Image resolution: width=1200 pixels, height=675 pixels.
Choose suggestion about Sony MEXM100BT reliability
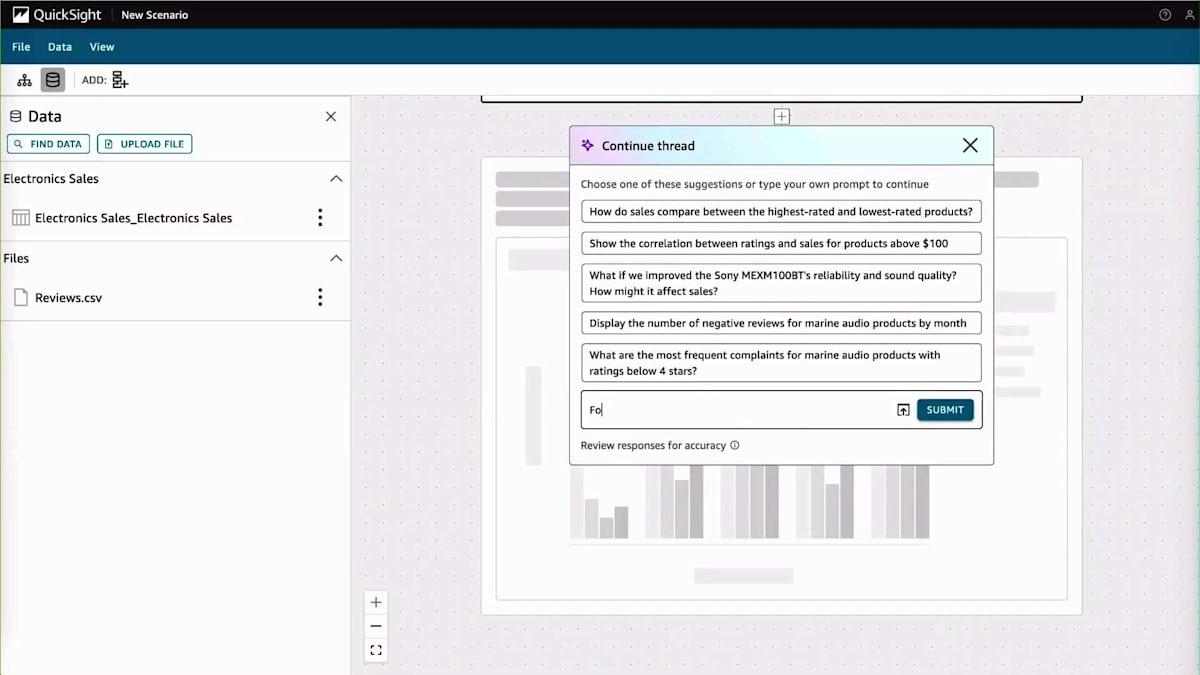tap(781, 283)
